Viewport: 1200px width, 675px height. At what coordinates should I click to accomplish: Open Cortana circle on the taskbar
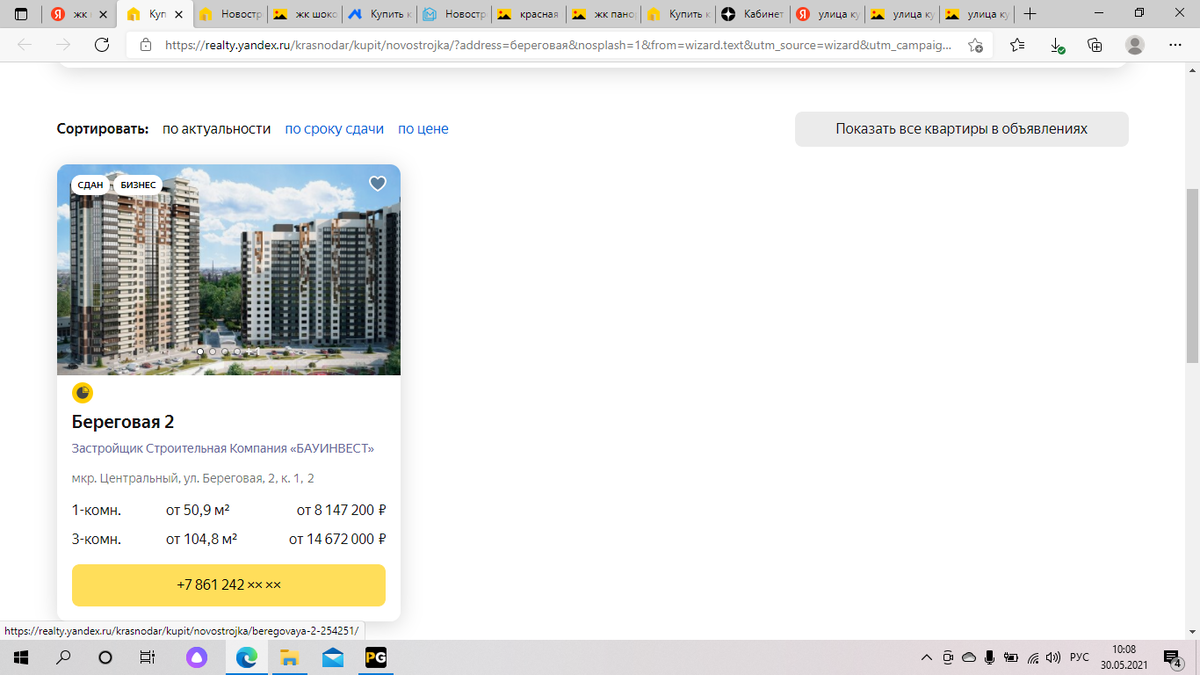tap(105, 658)
